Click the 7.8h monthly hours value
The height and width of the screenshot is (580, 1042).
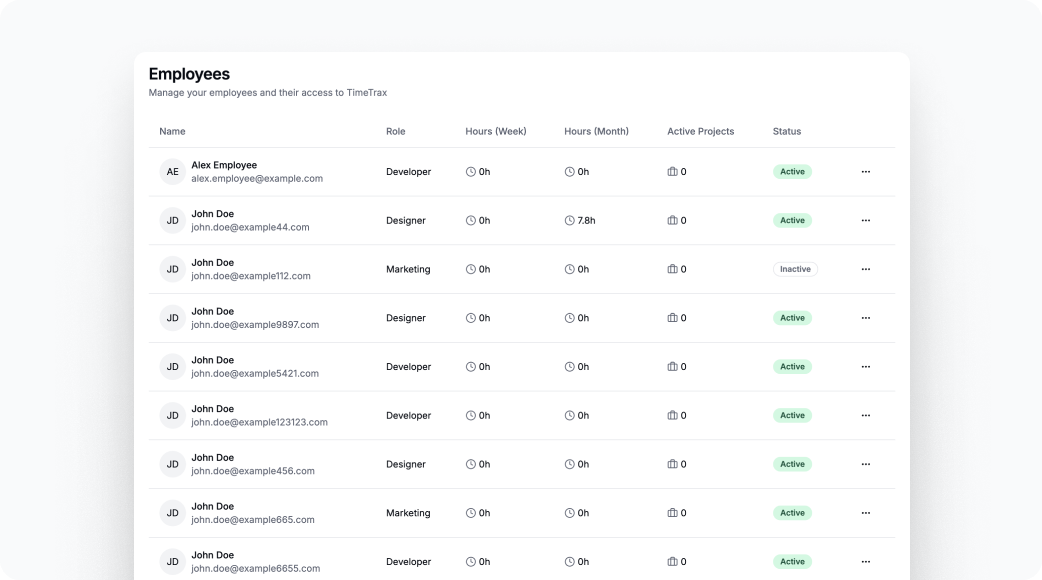pos(586,221)
